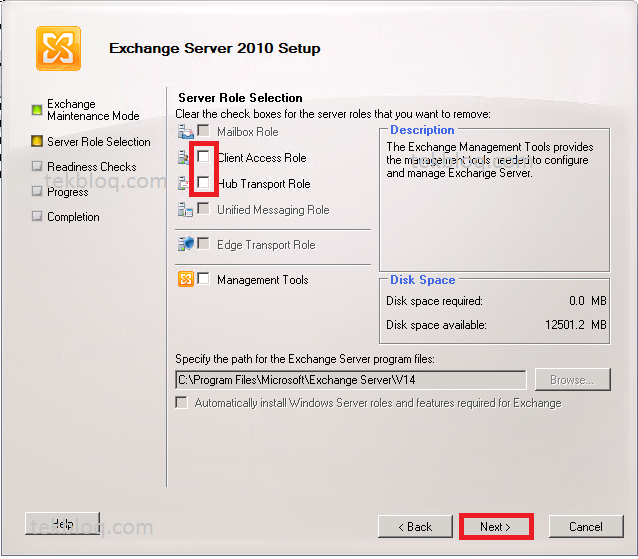The image size is (638, 559).
Task: Select the Server Role Selection step
Action: pyautogui.click(x=99, y=142)
